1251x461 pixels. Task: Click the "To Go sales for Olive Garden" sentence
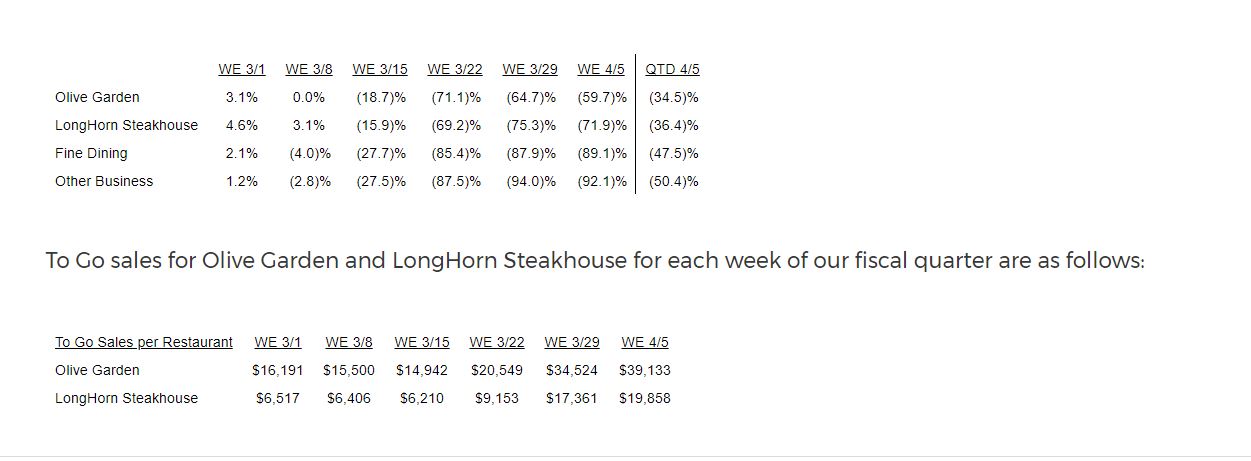coord(595,261)
